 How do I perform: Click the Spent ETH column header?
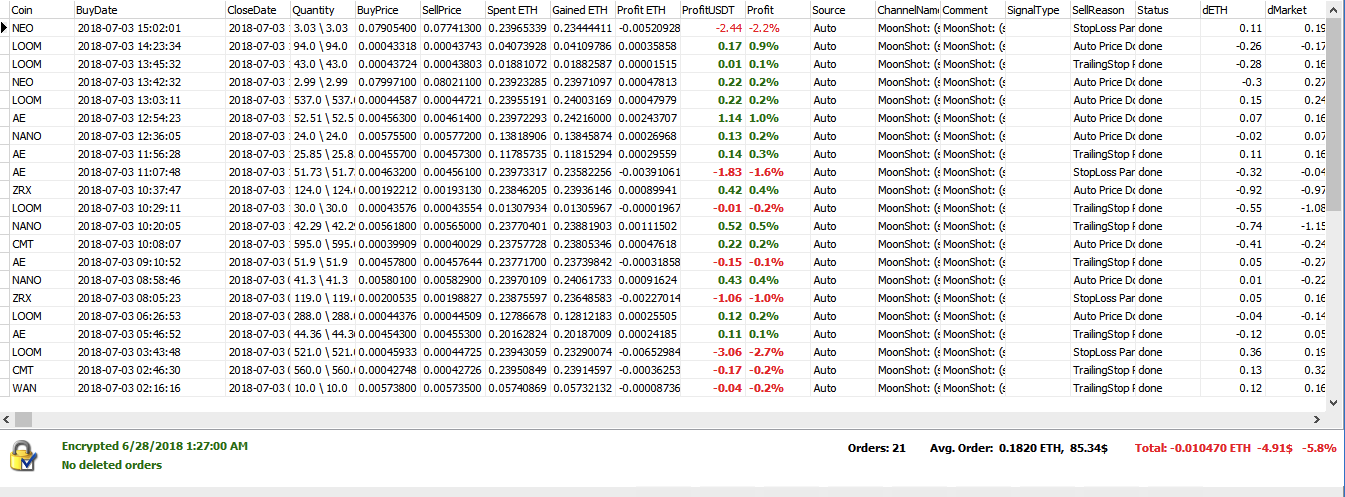pyautogui.click(x=517, y=9)
